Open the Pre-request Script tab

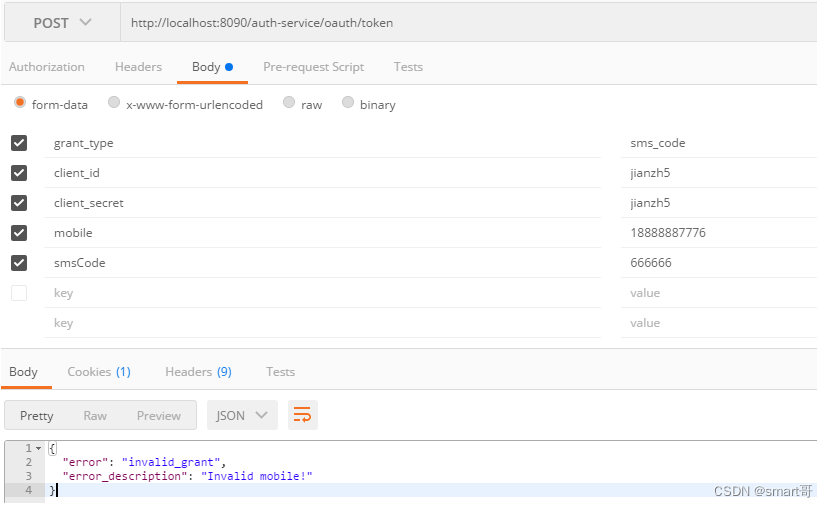[314, 67]
